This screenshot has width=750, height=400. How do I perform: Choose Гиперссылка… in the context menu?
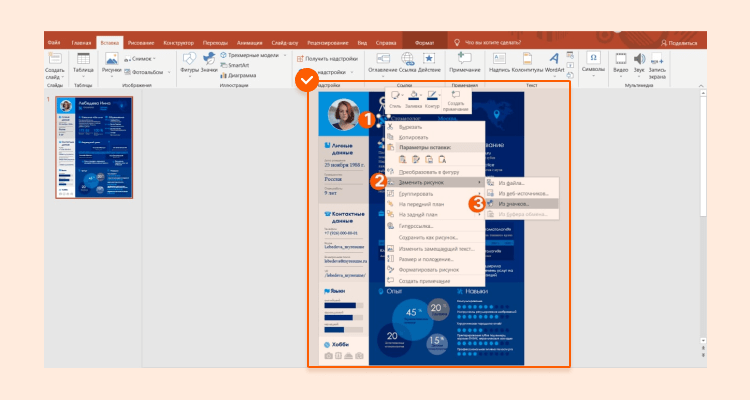tap(435, 226)
